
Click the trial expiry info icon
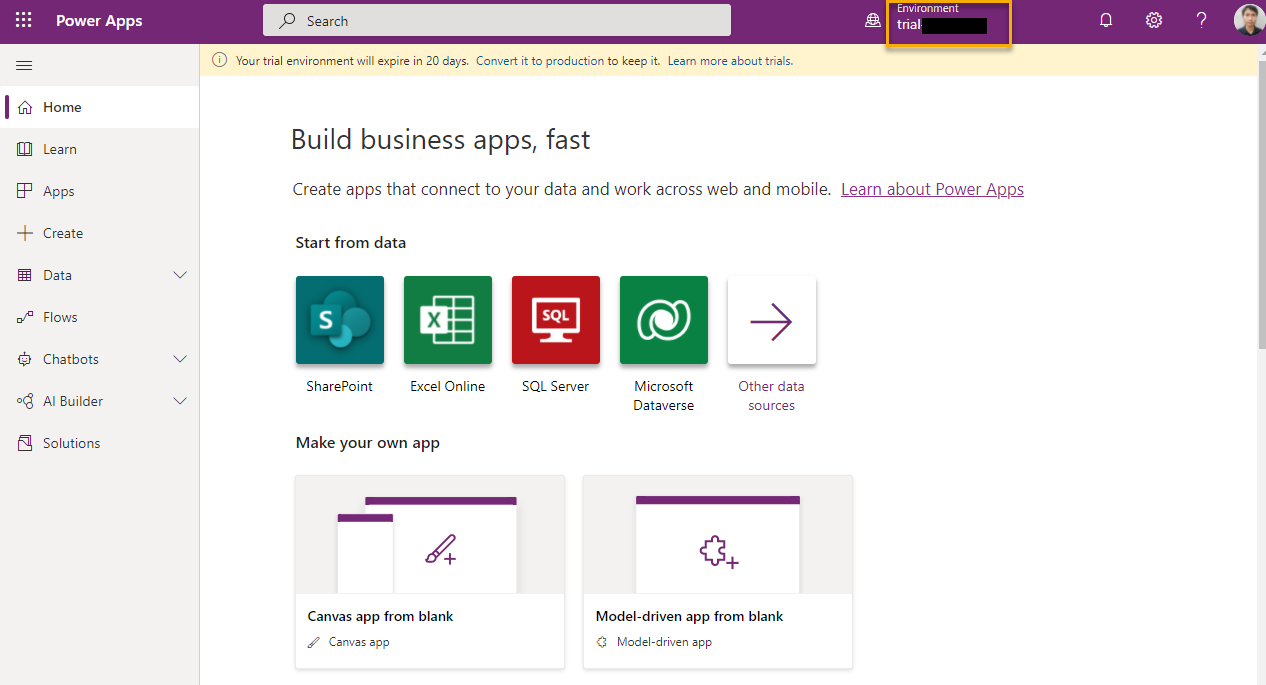(x=220, y=61)
